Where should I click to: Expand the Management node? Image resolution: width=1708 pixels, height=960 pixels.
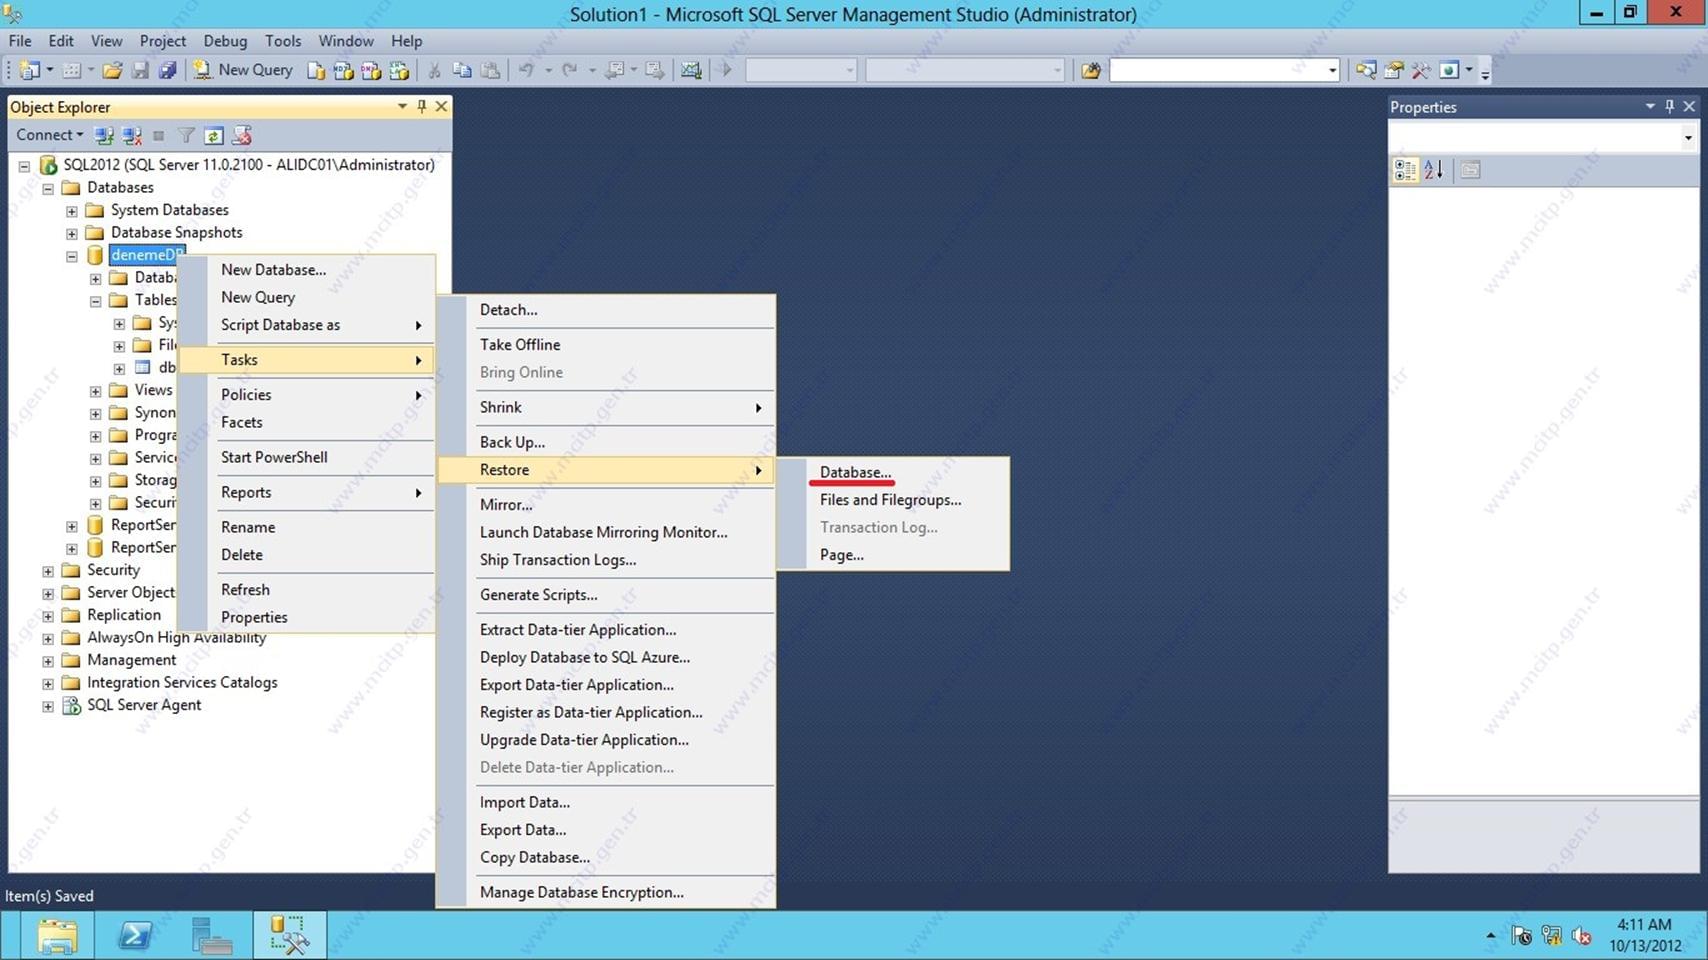[47, 661]
